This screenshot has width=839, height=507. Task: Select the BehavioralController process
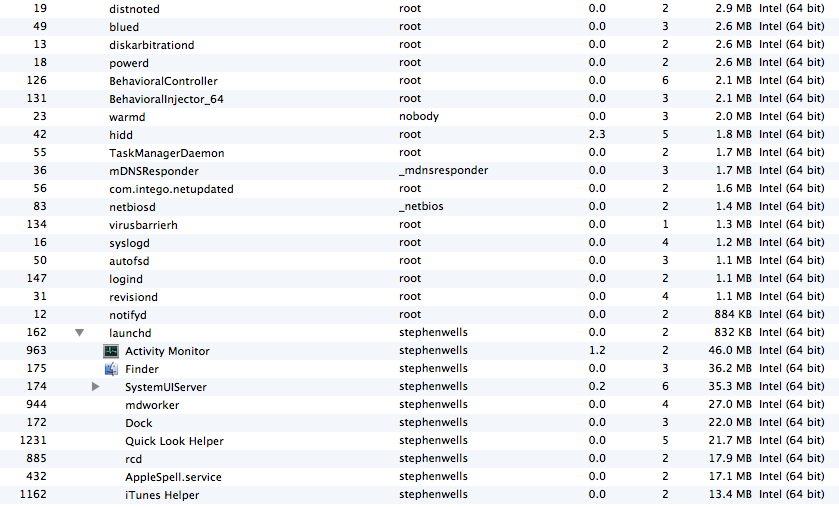[420, 81]
